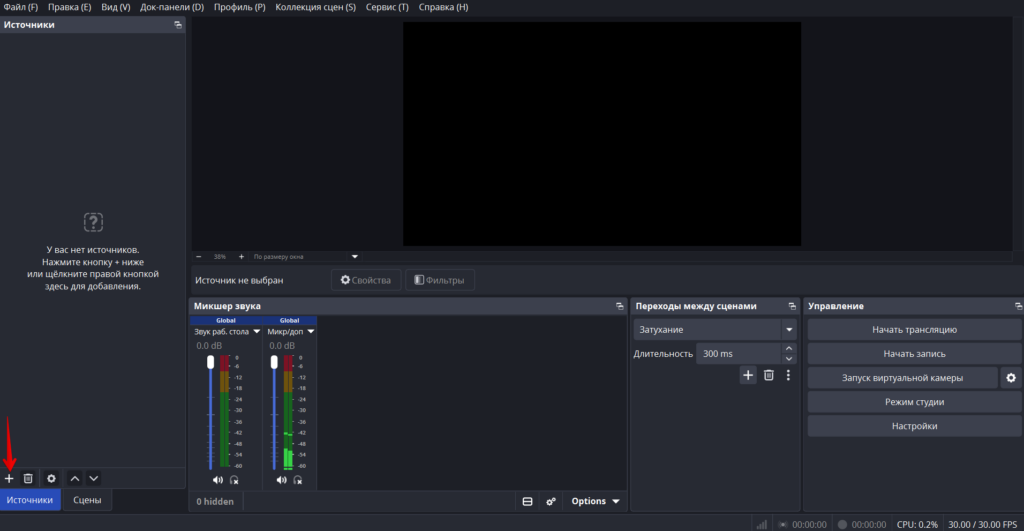Add a scene transition with plus icon
The height and width of the screenshot is (531, 1024).
[x=748, y=376]
